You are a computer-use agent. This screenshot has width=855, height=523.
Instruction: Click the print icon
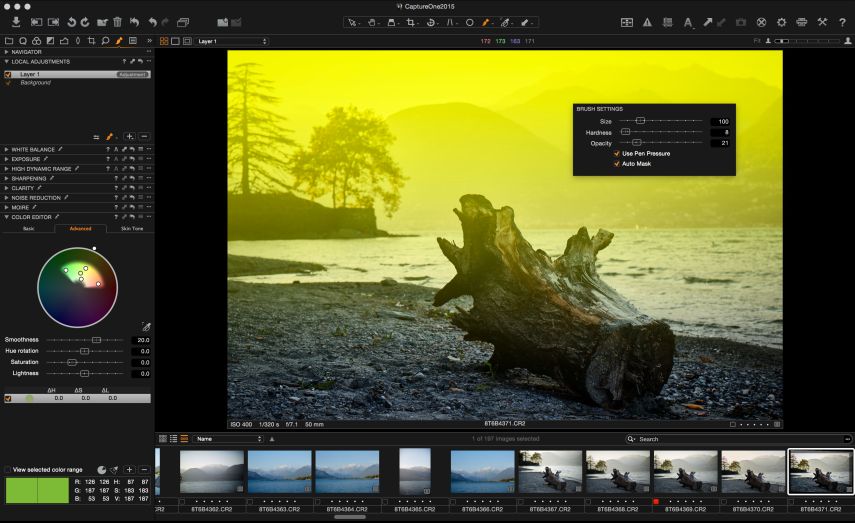pos(802,22)
